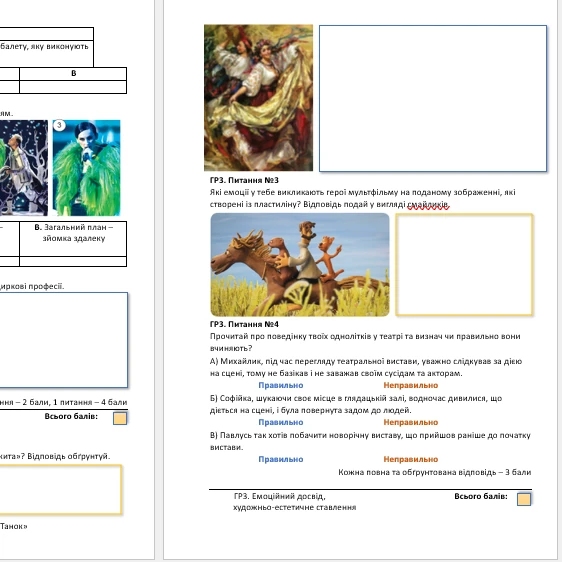
Task: Click the misspelled word 'смайликів' underlined in red
Action: pyautogui.click(x=428, y=204)
